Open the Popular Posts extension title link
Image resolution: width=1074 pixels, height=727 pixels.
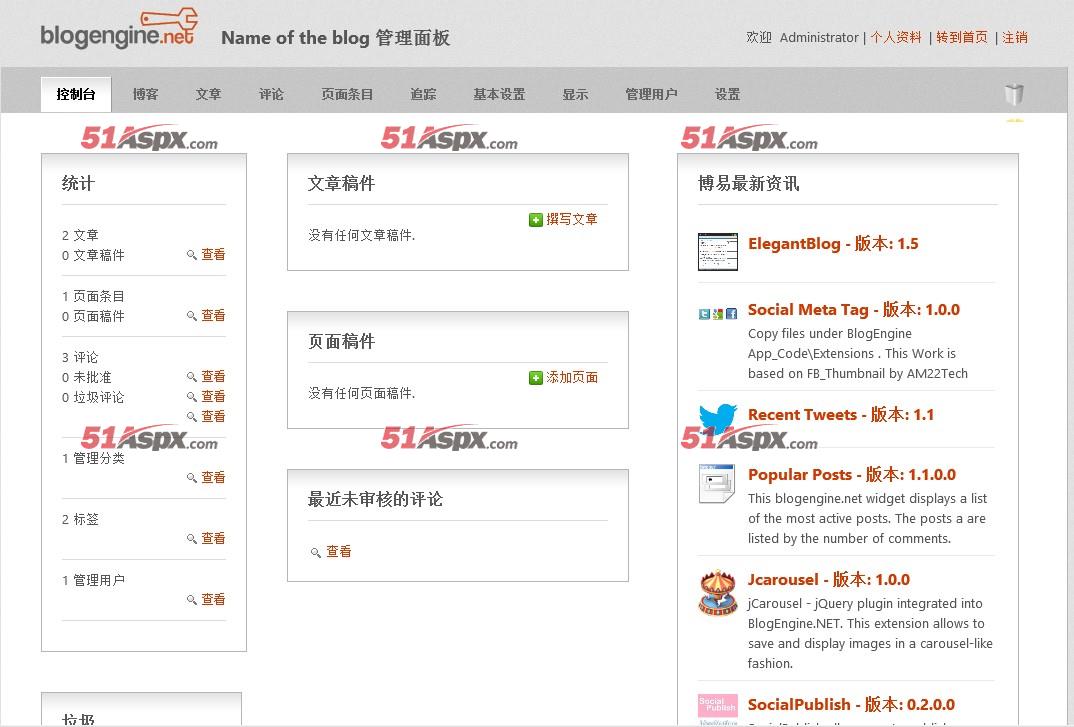(851, 474)
